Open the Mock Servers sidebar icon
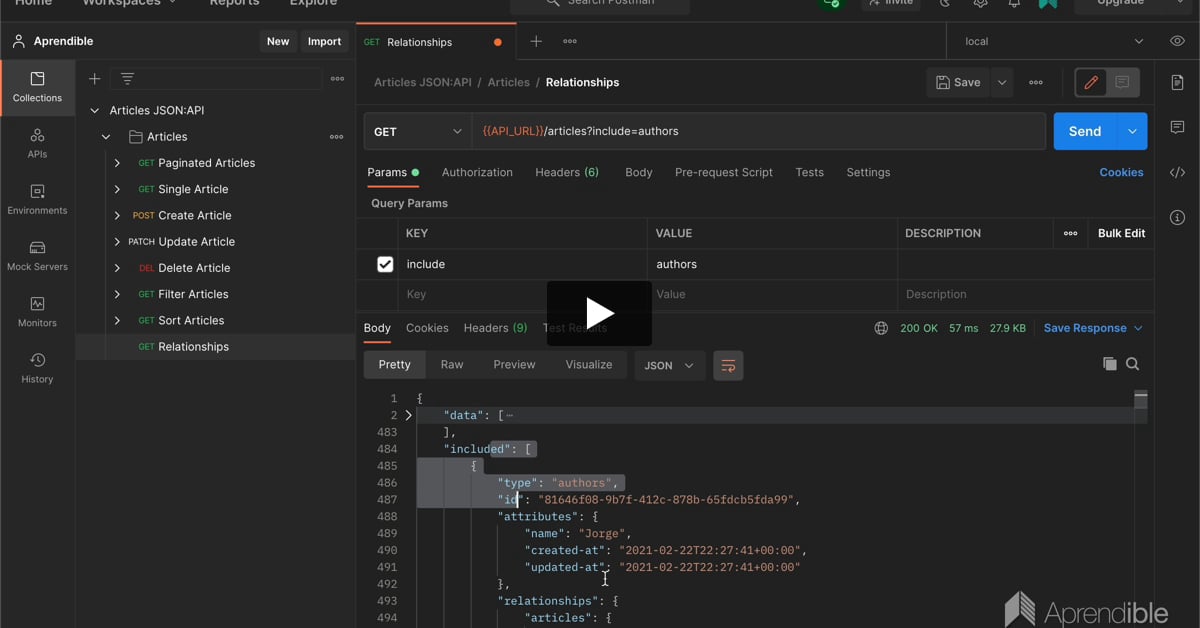The image size is (1200, 628). tap(37, 256)
